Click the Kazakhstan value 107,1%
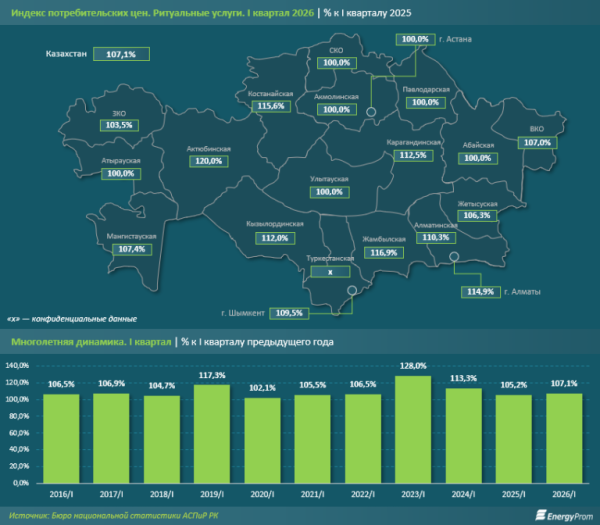Viewport: 600px width, 525px height. pos(121,54)
